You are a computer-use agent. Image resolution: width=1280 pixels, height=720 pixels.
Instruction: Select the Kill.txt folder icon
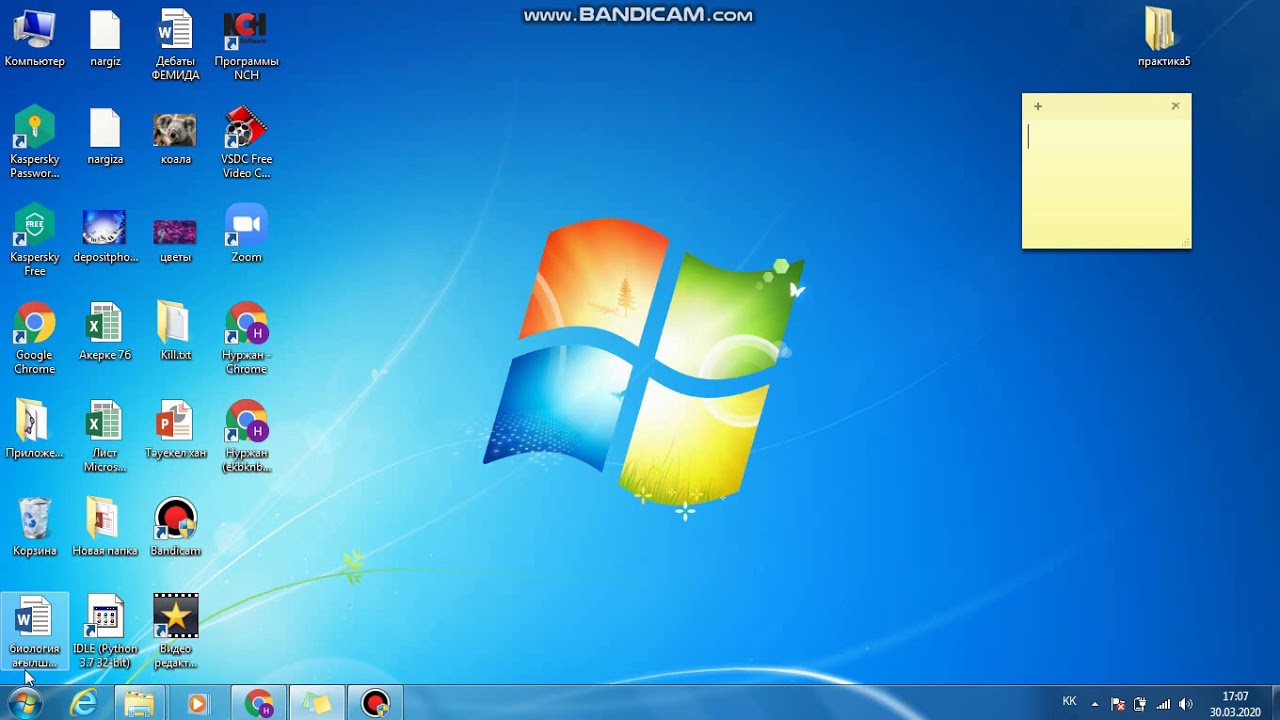176,332
